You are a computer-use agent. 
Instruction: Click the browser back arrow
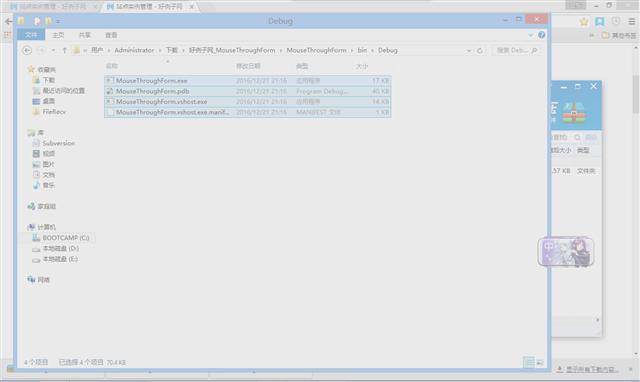pos(9,21)
